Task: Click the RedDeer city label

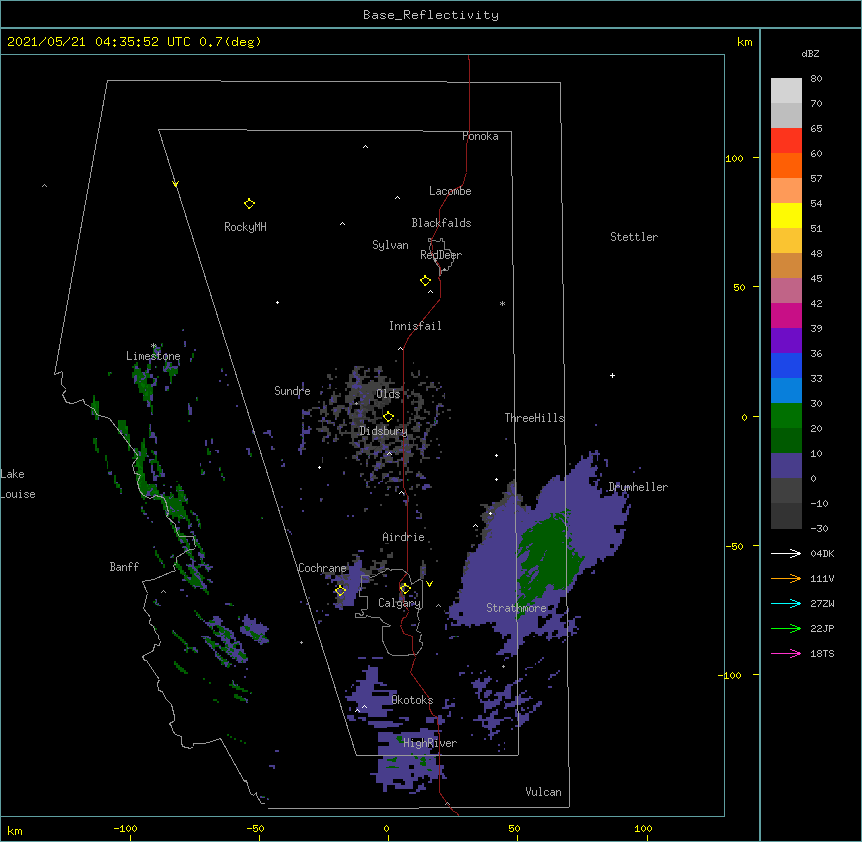Action: (x=441, y=255)
